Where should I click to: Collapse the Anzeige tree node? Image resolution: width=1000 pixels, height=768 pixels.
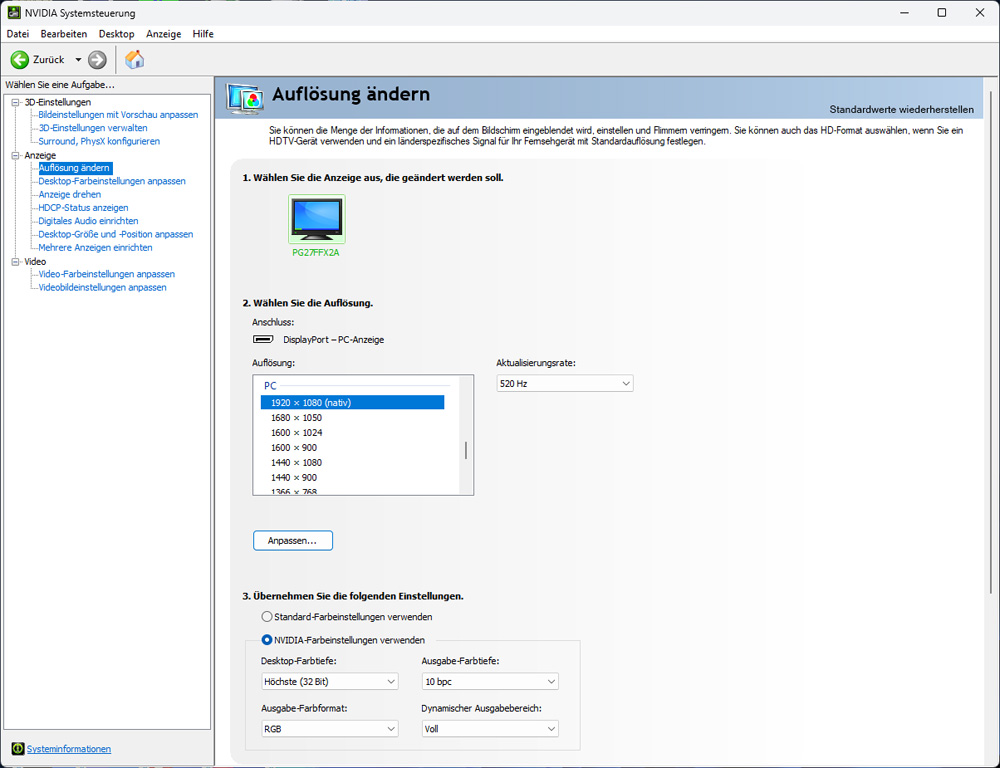click(x=16, y=156)
